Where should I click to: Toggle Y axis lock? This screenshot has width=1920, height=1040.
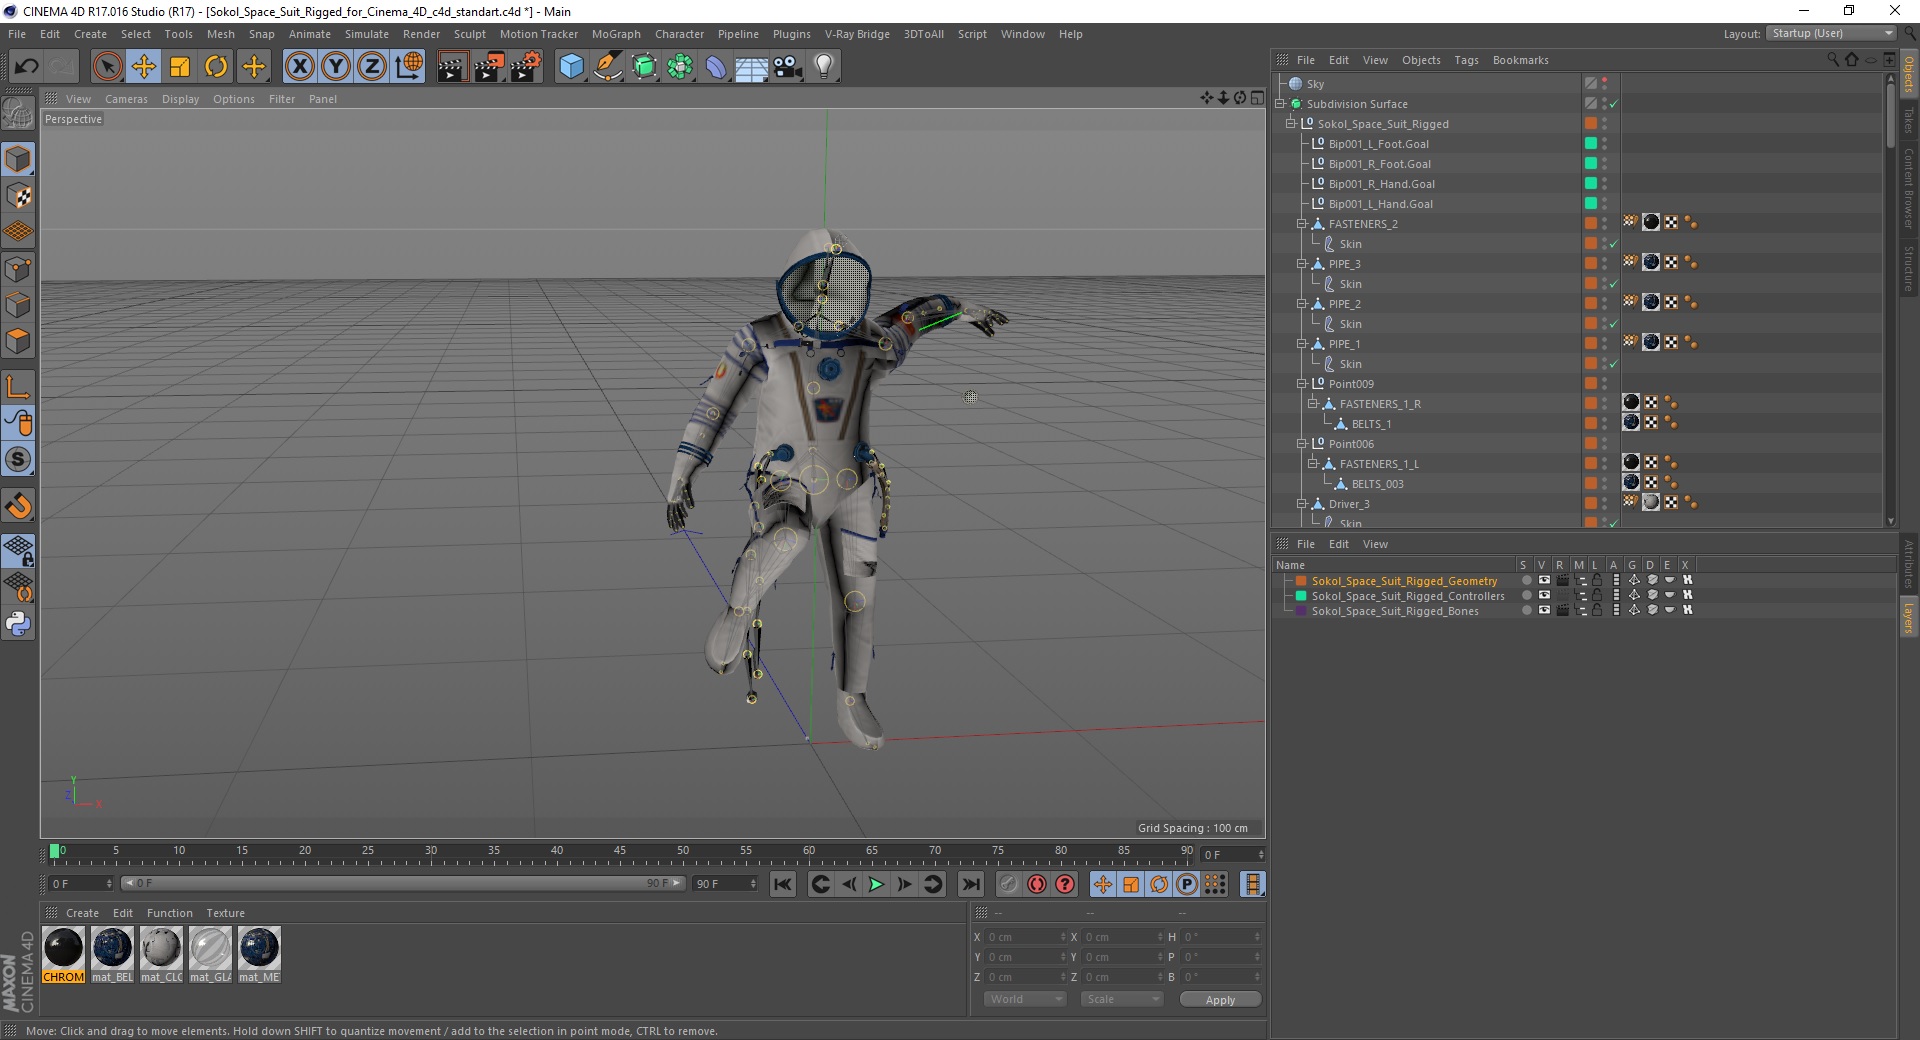(336, 67)
